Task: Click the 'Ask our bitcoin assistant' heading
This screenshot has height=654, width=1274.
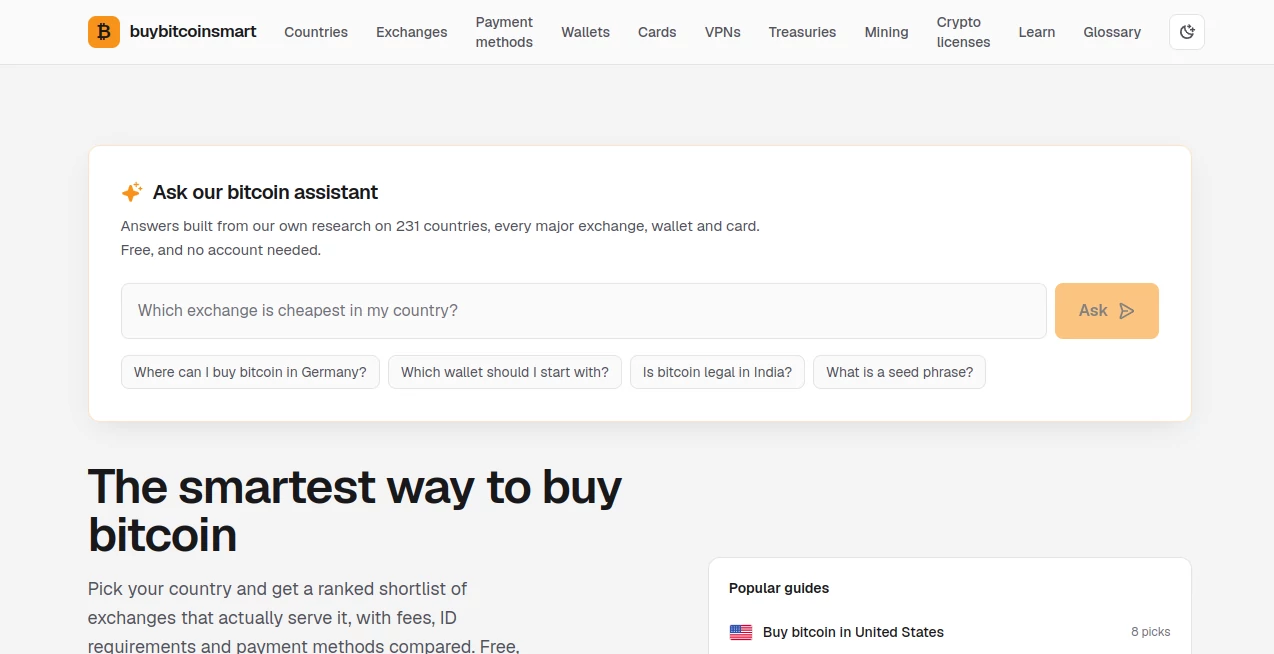Action: point(265,192)
